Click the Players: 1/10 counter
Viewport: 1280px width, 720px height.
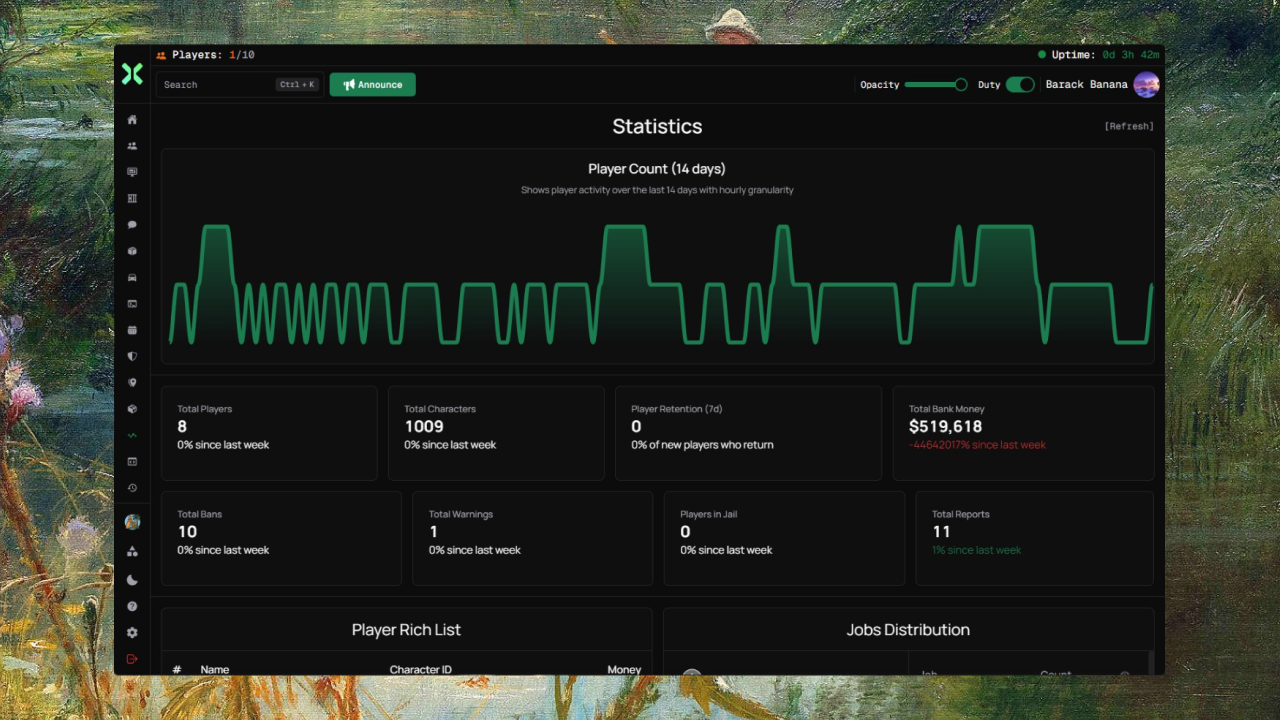(x=213, y=55)
